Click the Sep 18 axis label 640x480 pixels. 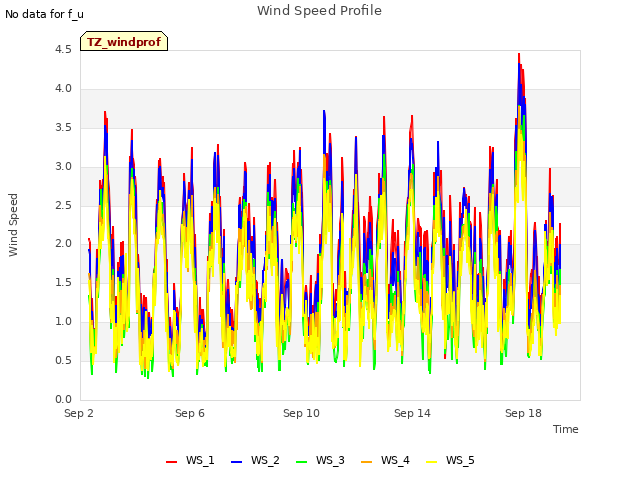pyautogui.click(x=523, y=413)
